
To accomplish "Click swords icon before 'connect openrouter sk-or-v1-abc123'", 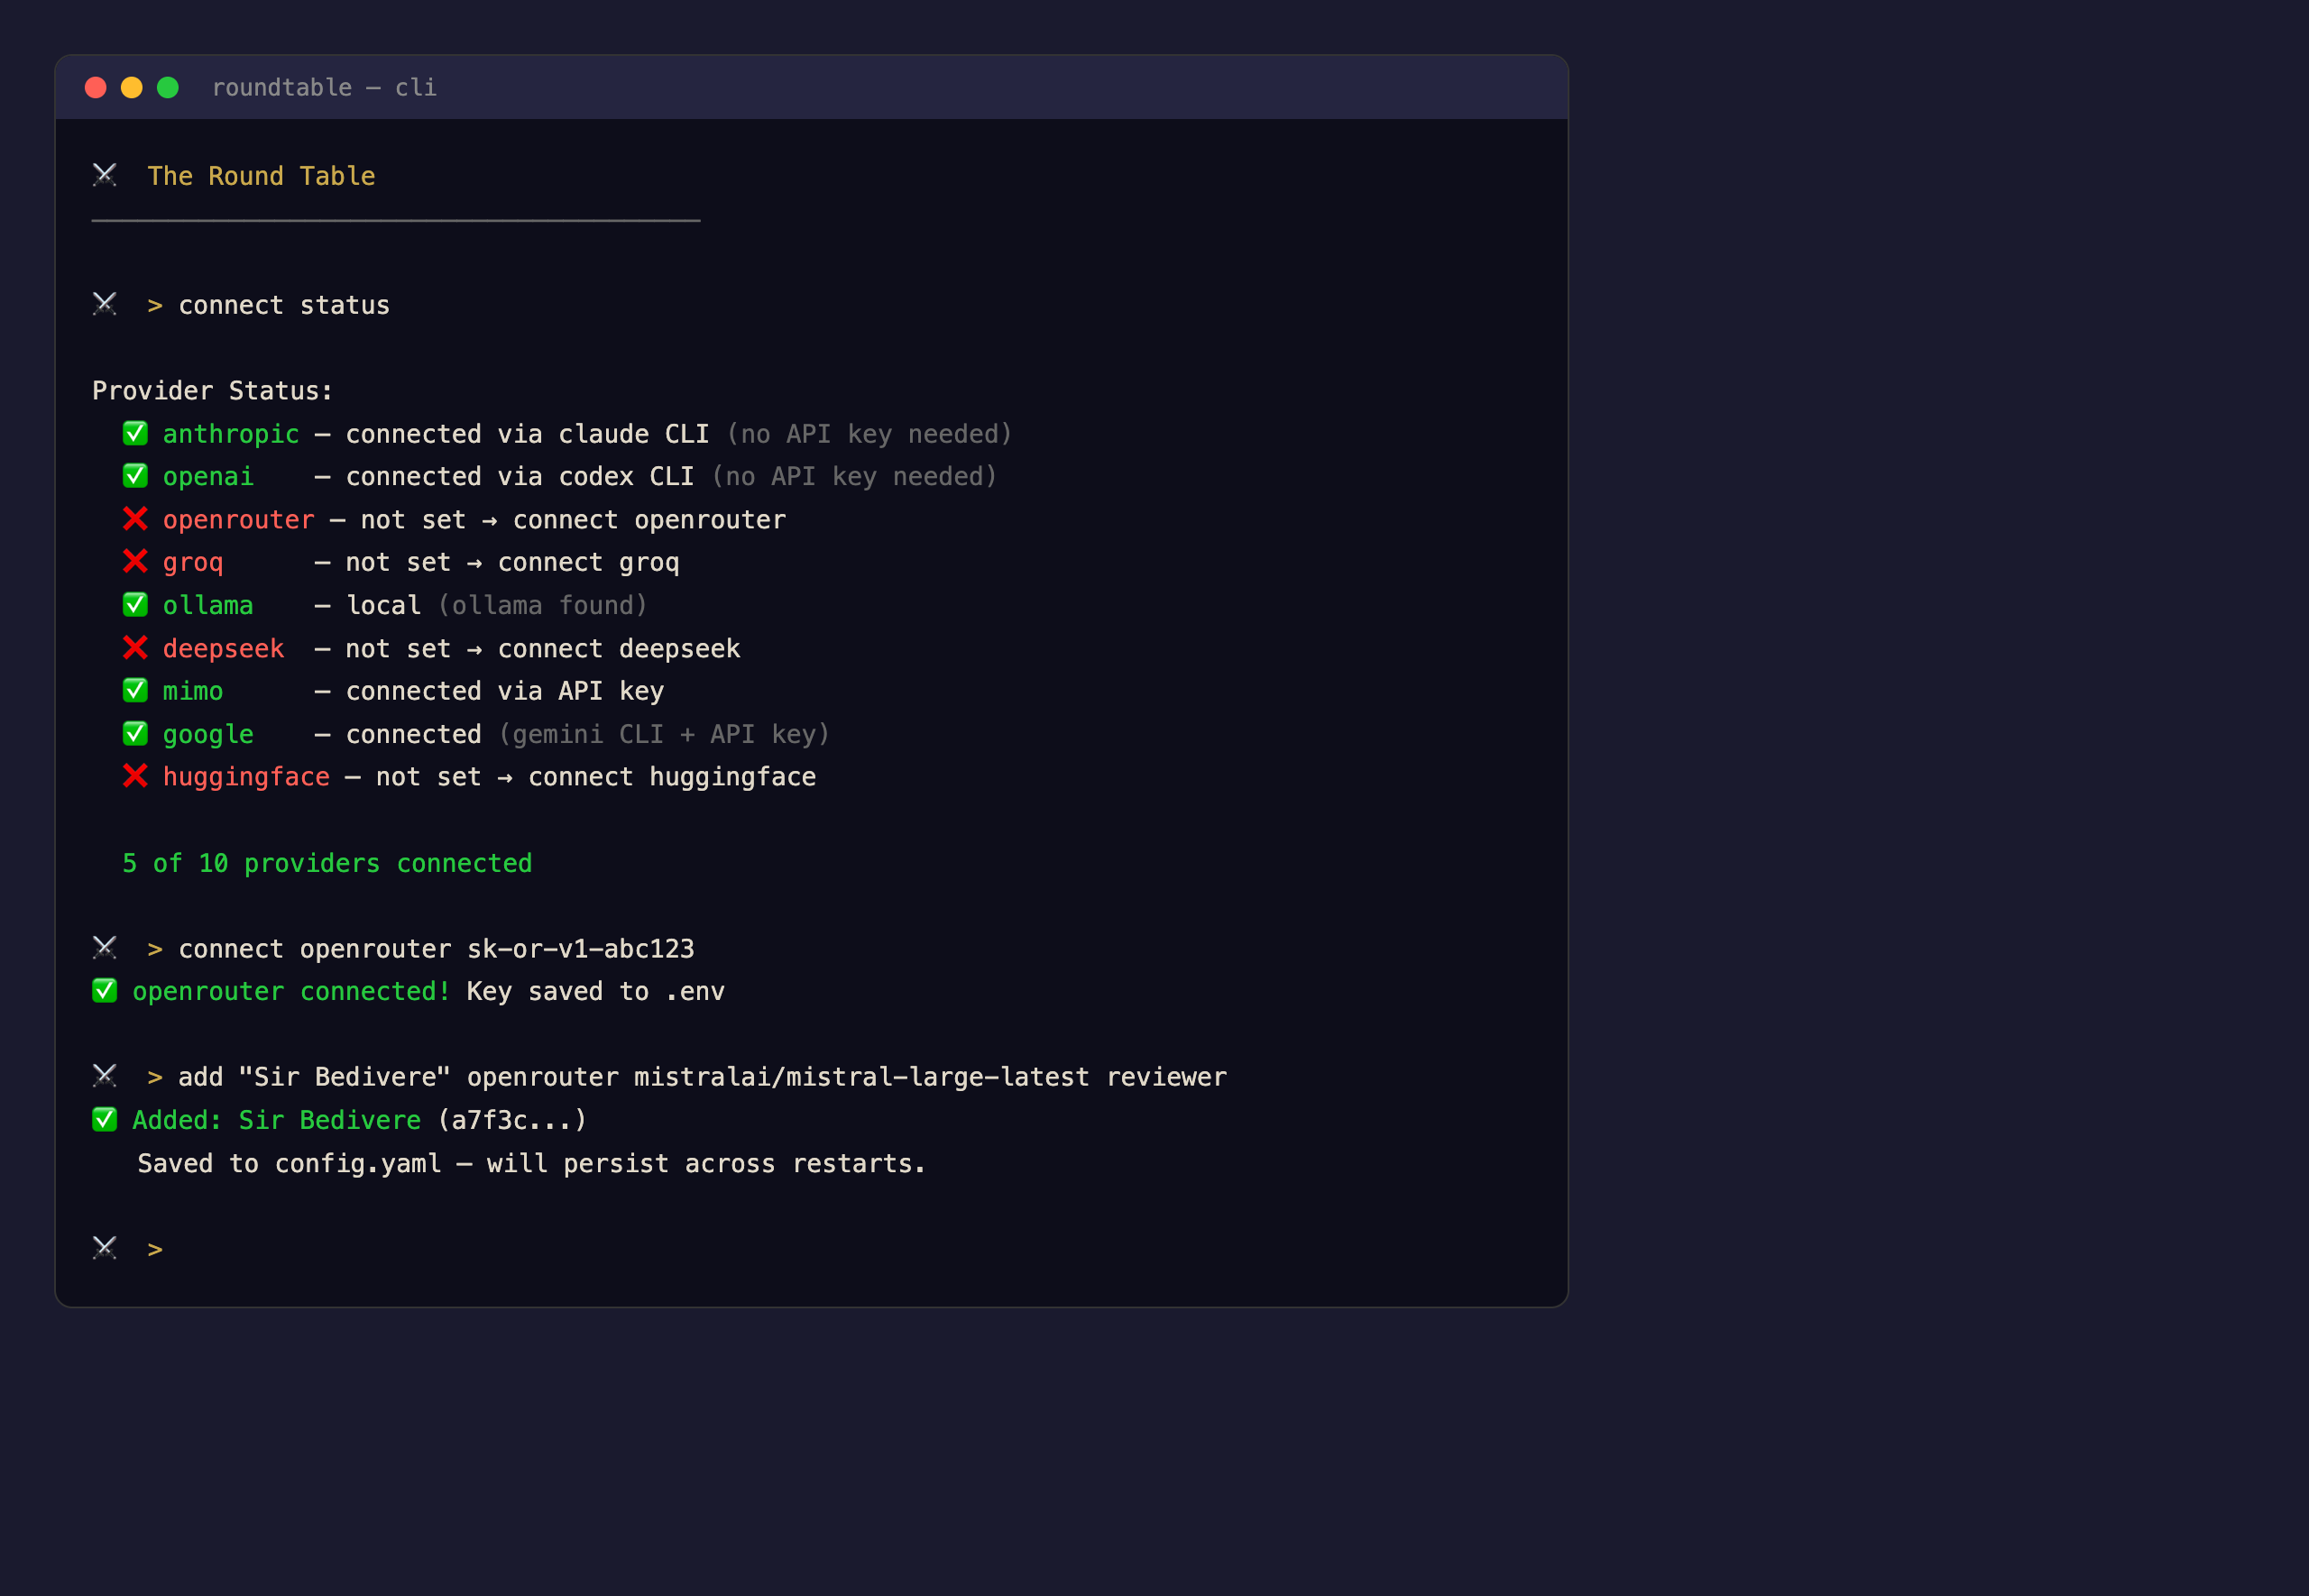I will 105,947.
